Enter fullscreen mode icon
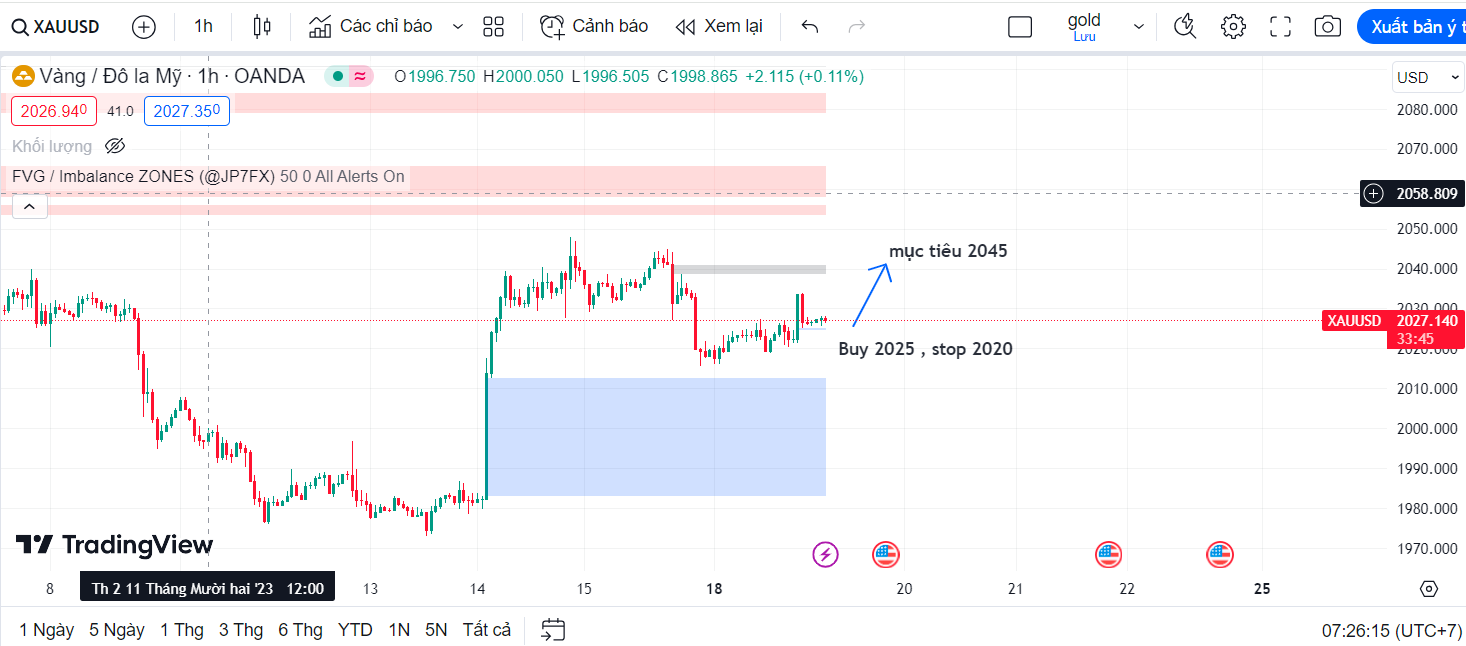The height and width of the screenshot is (646, 1466). (x=1280, y=27)
